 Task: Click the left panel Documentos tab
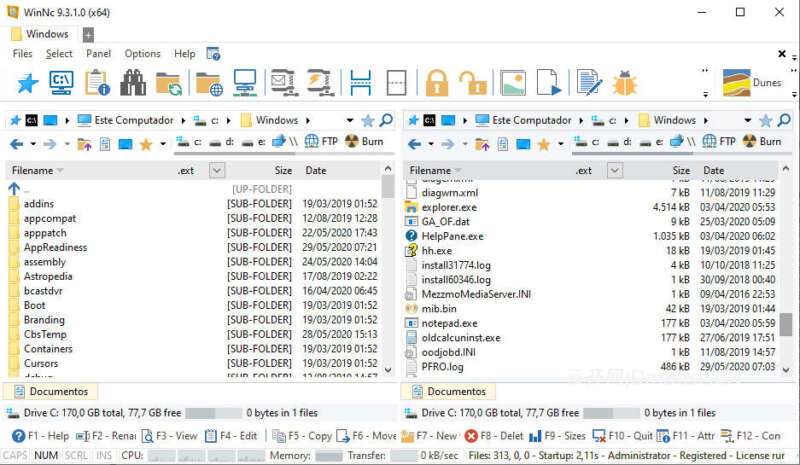[51, 391]
